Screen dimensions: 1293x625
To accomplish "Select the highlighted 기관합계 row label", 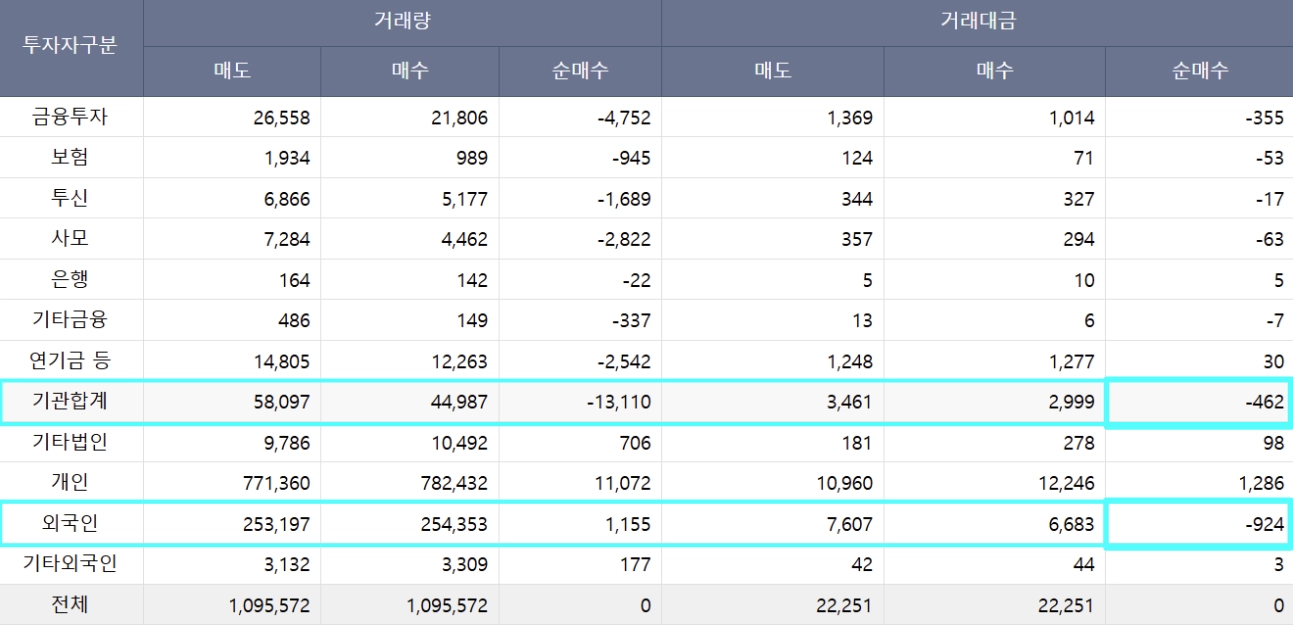I will point(70,402).
